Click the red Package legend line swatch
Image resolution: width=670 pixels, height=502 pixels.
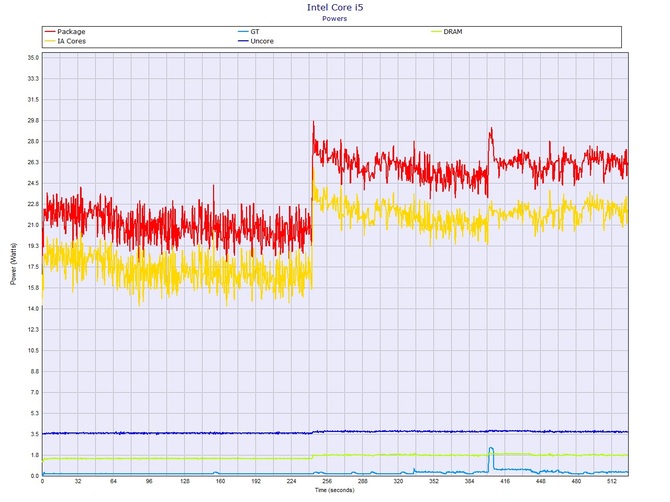(x=50, y=32)
